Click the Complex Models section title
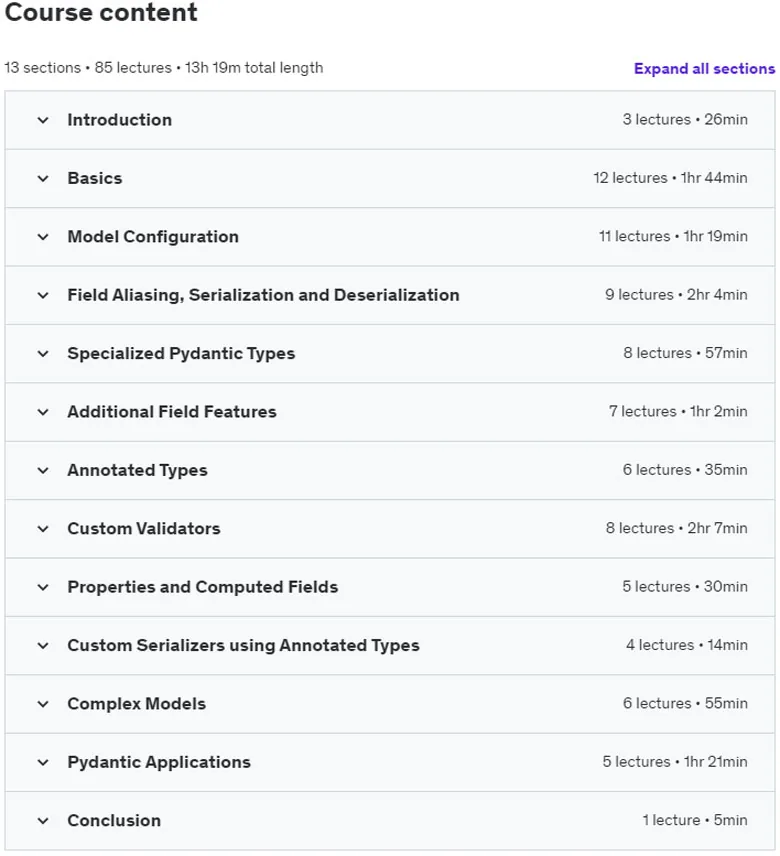Screen dimensions: 780x856 pyautogui.click(x=136, y=704)
